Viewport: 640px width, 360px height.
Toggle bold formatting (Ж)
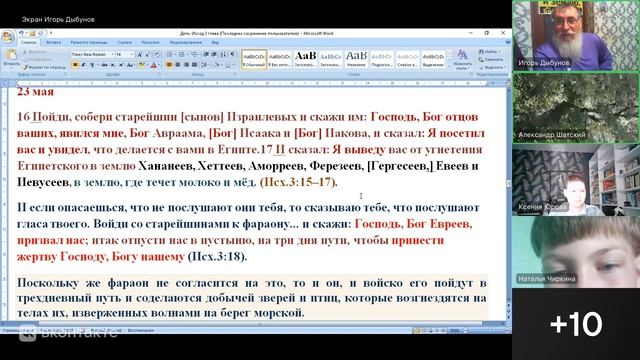[x=75, y=65]
